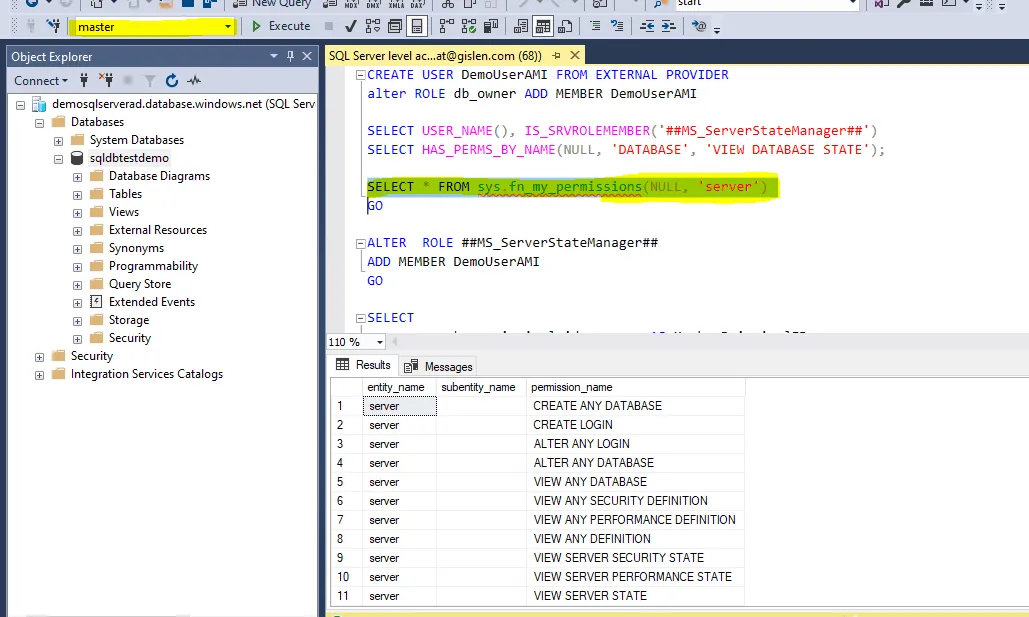The image size is (1029, 617).
Task: Select the SQL Server level access query tab
Action: click(x=435, y=56)
